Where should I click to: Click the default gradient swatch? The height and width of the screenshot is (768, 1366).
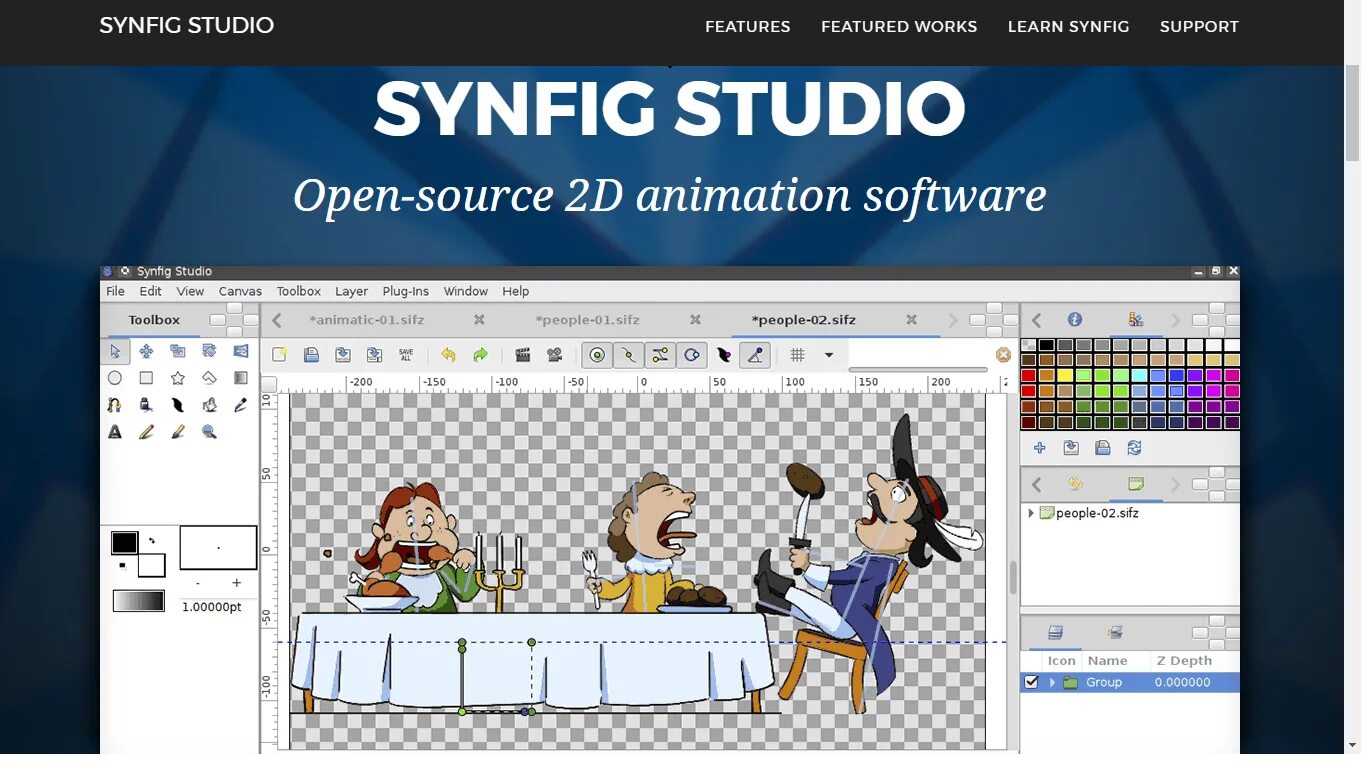click(138, 601)
